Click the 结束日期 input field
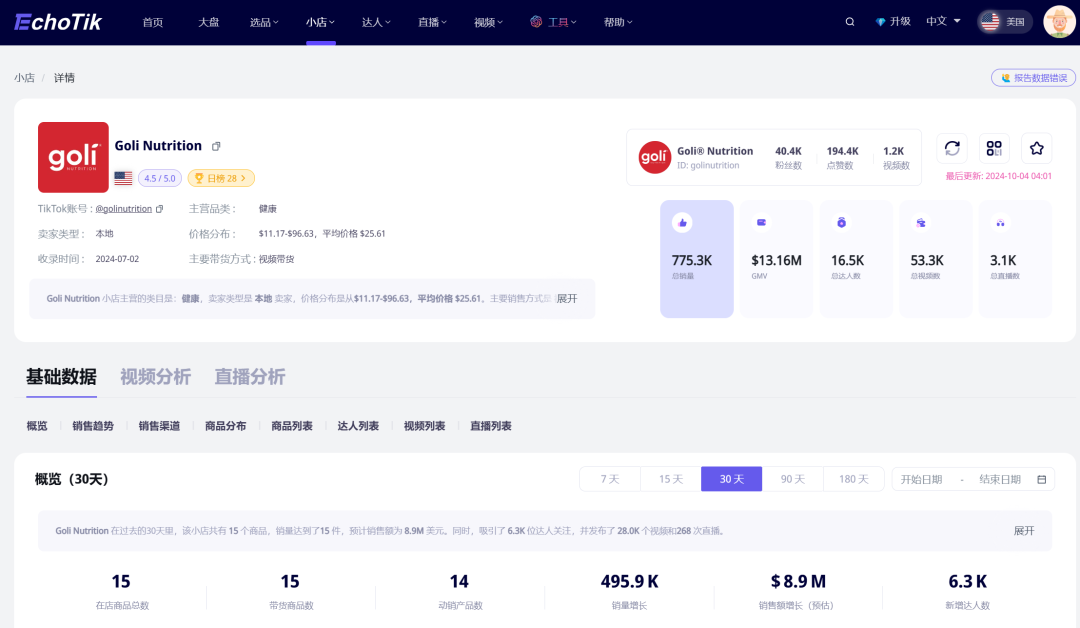 [x=1000, y=479]
